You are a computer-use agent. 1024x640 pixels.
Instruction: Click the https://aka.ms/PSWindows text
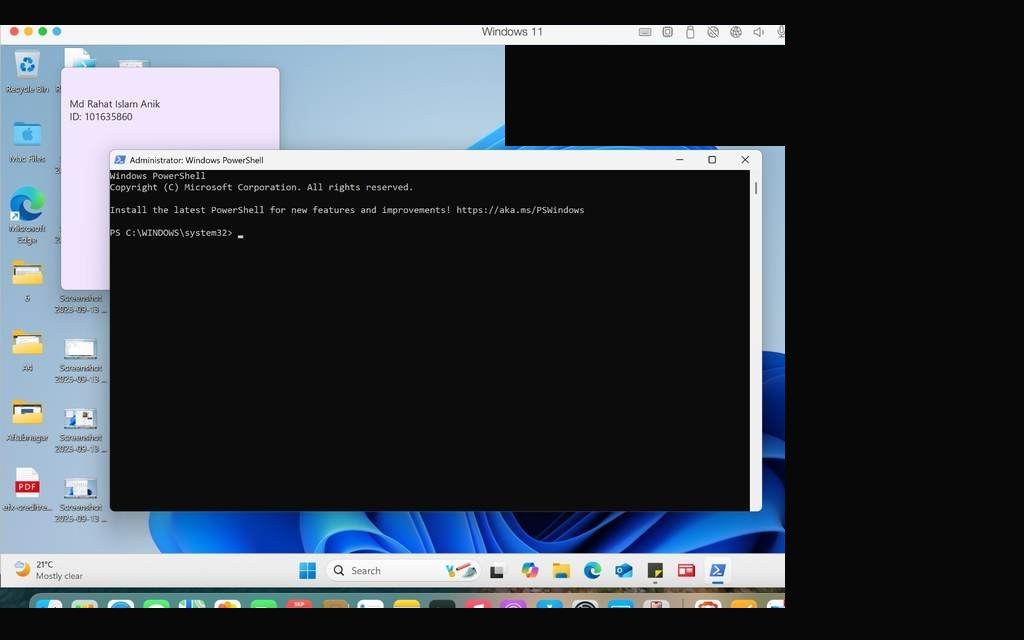point(520,210)
